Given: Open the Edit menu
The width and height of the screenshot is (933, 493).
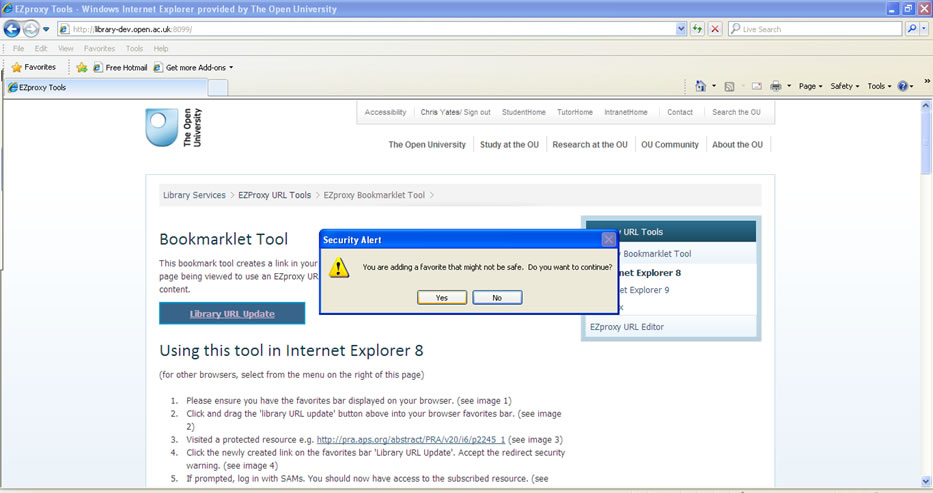Looking at the screenshot, I should click(x=40, y=48).
